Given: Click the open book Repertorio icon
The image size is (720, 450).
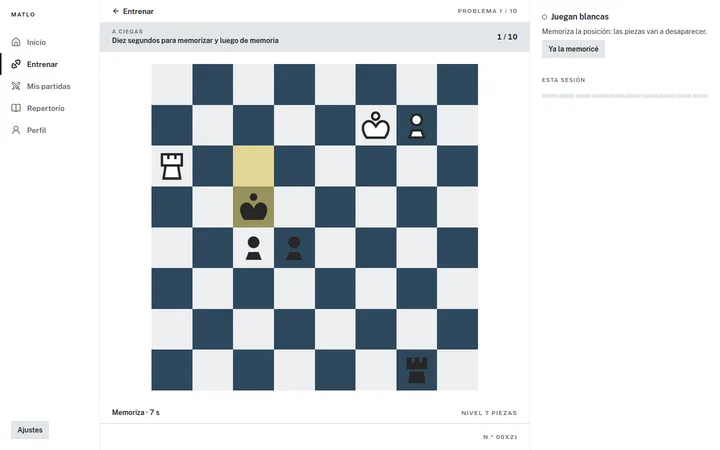Looking at the screenshot, I should (16, 108).
